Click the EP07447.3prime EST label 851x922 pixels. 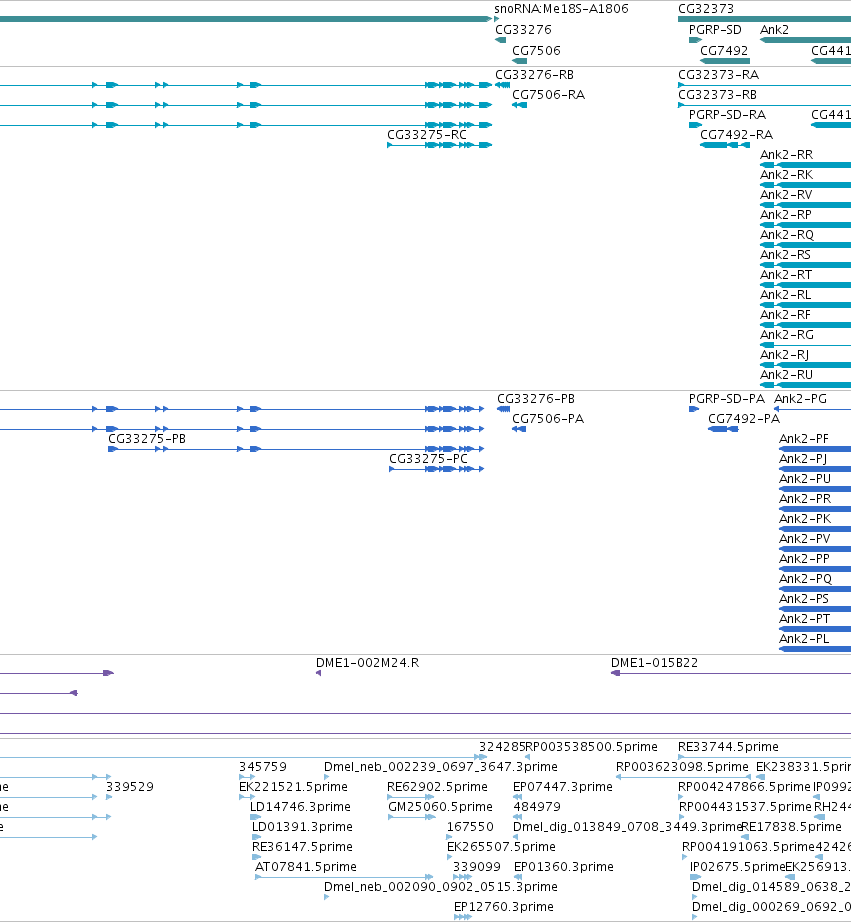[x=563, y=787]
